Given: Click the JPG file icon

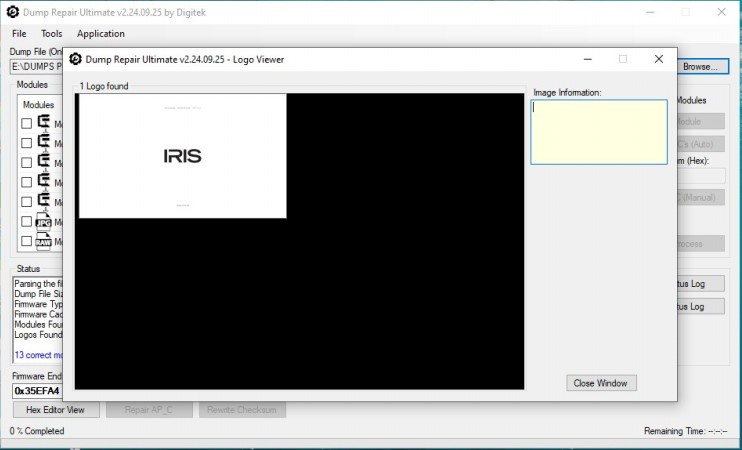Looking at the screenshot, I should point(44,221).
